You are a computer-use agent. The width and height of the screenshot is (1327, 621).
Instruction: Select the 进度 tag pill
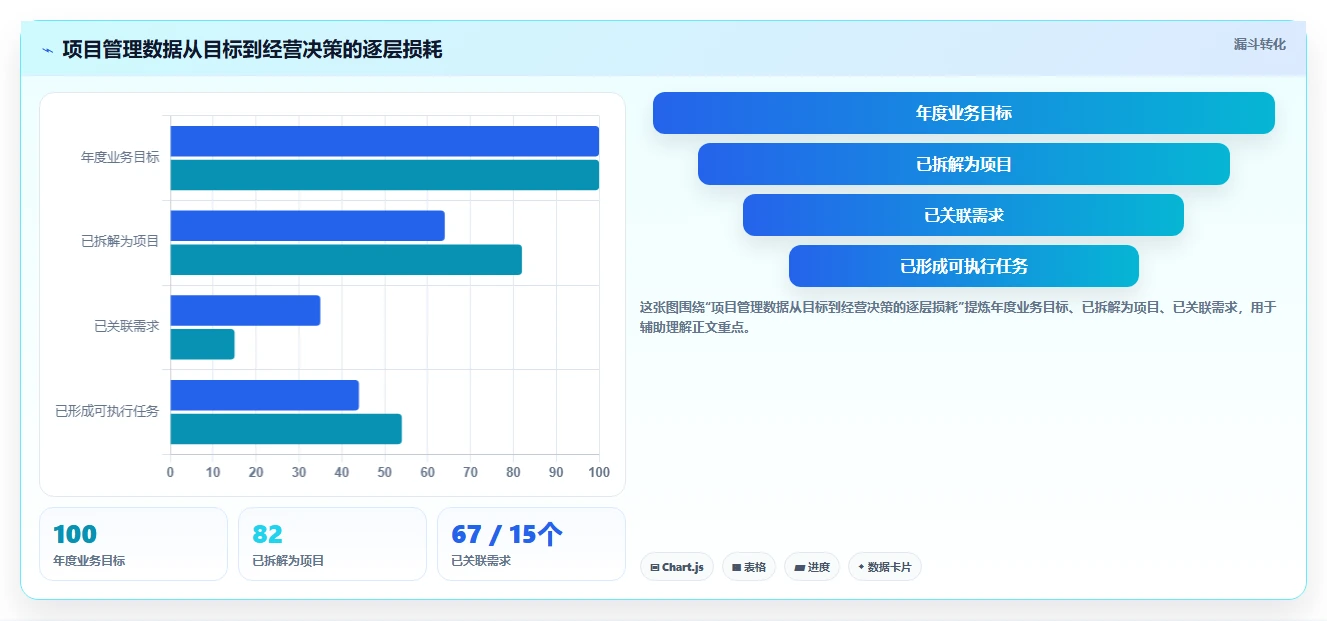pos(812,567)
